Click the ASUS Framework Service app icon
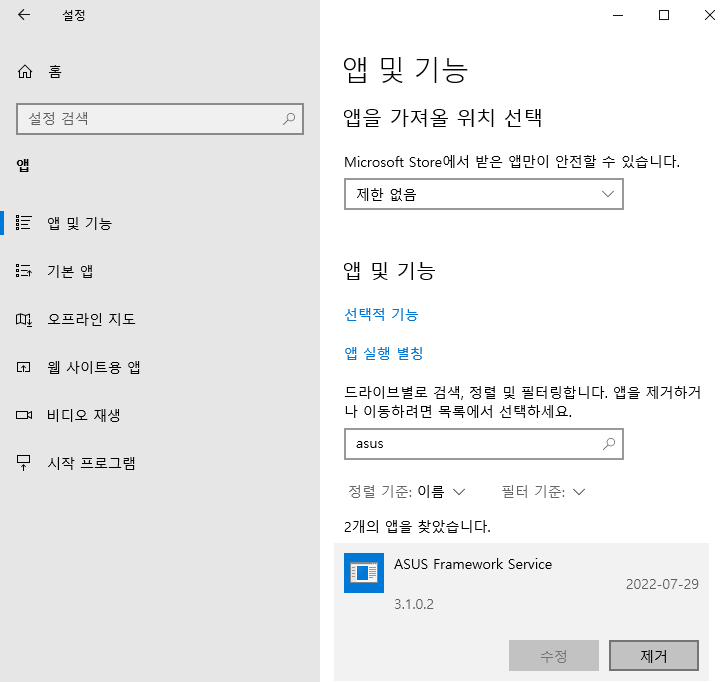728x682 pixels. click(364, 572)
